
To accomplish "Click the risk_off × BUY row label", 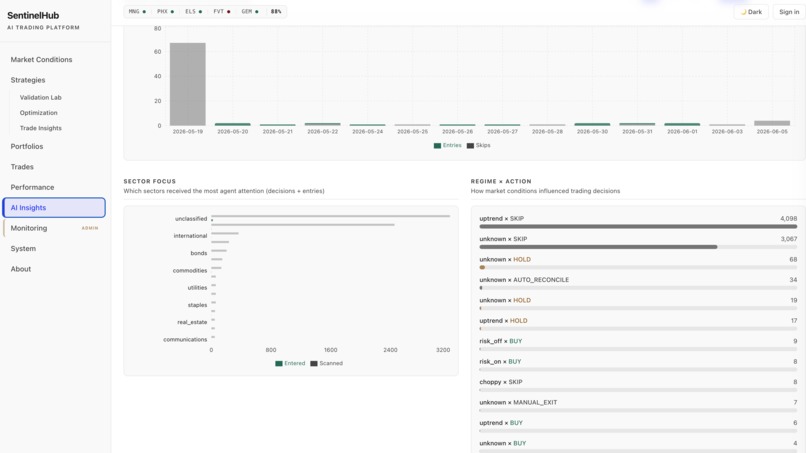I will 501,341.
